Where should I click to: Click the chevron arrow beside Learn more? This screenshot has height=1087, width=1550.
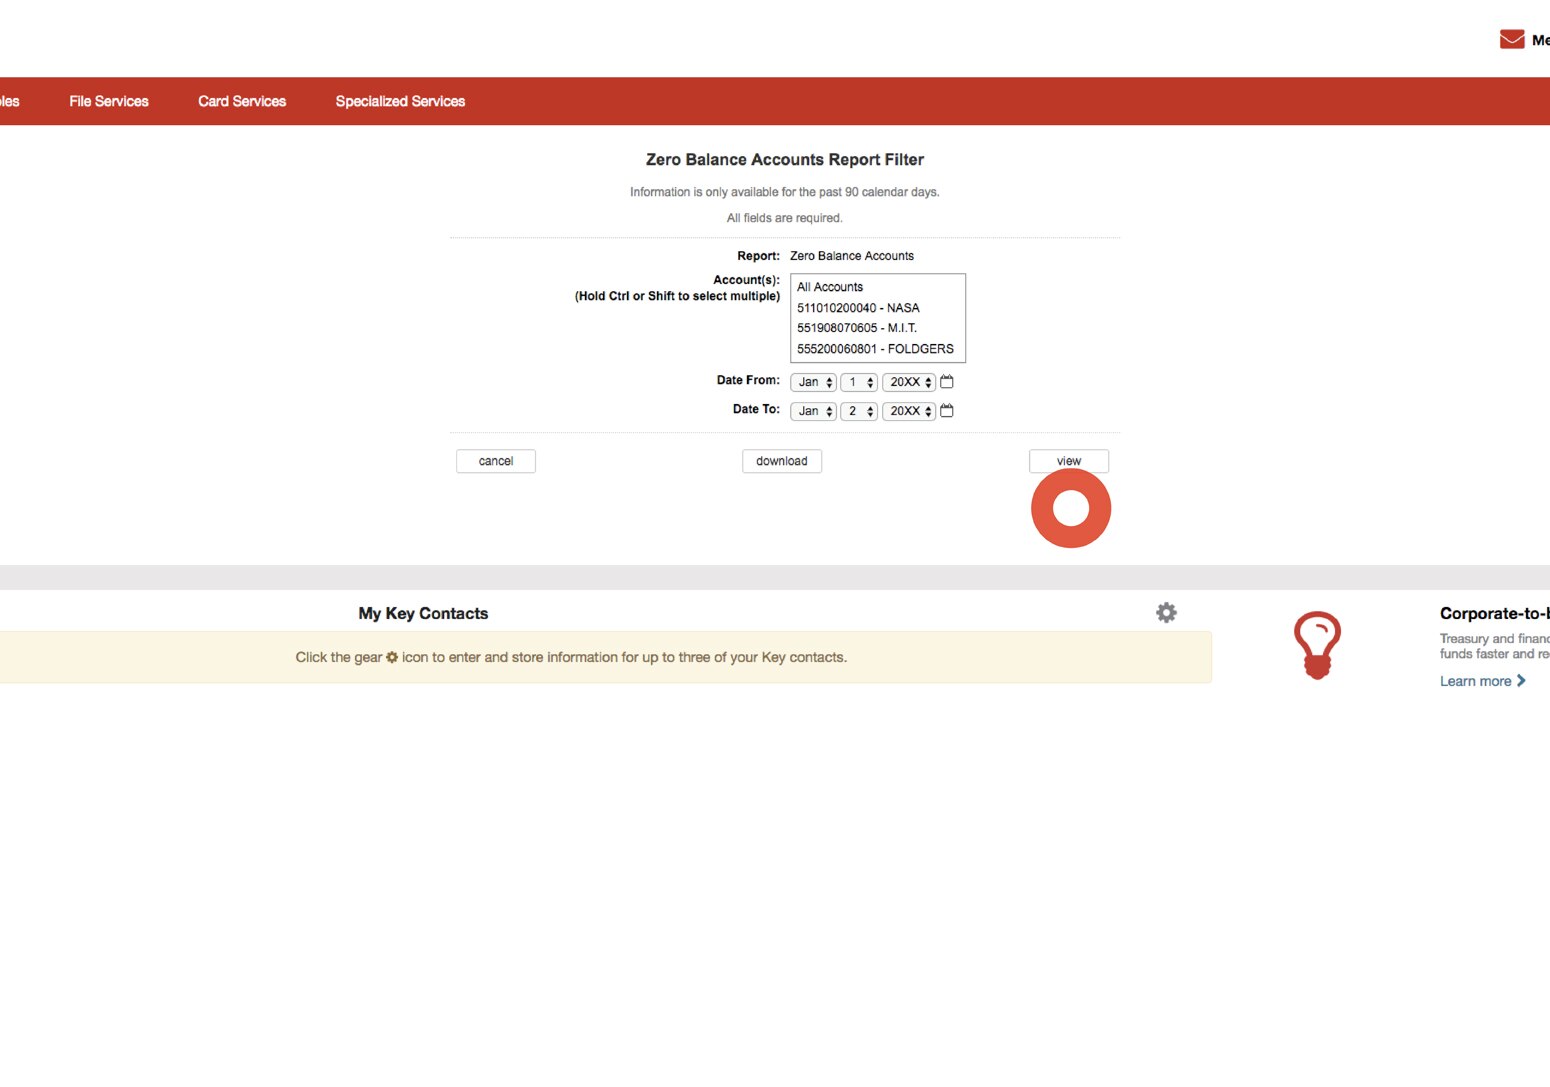coord(1521,680)
